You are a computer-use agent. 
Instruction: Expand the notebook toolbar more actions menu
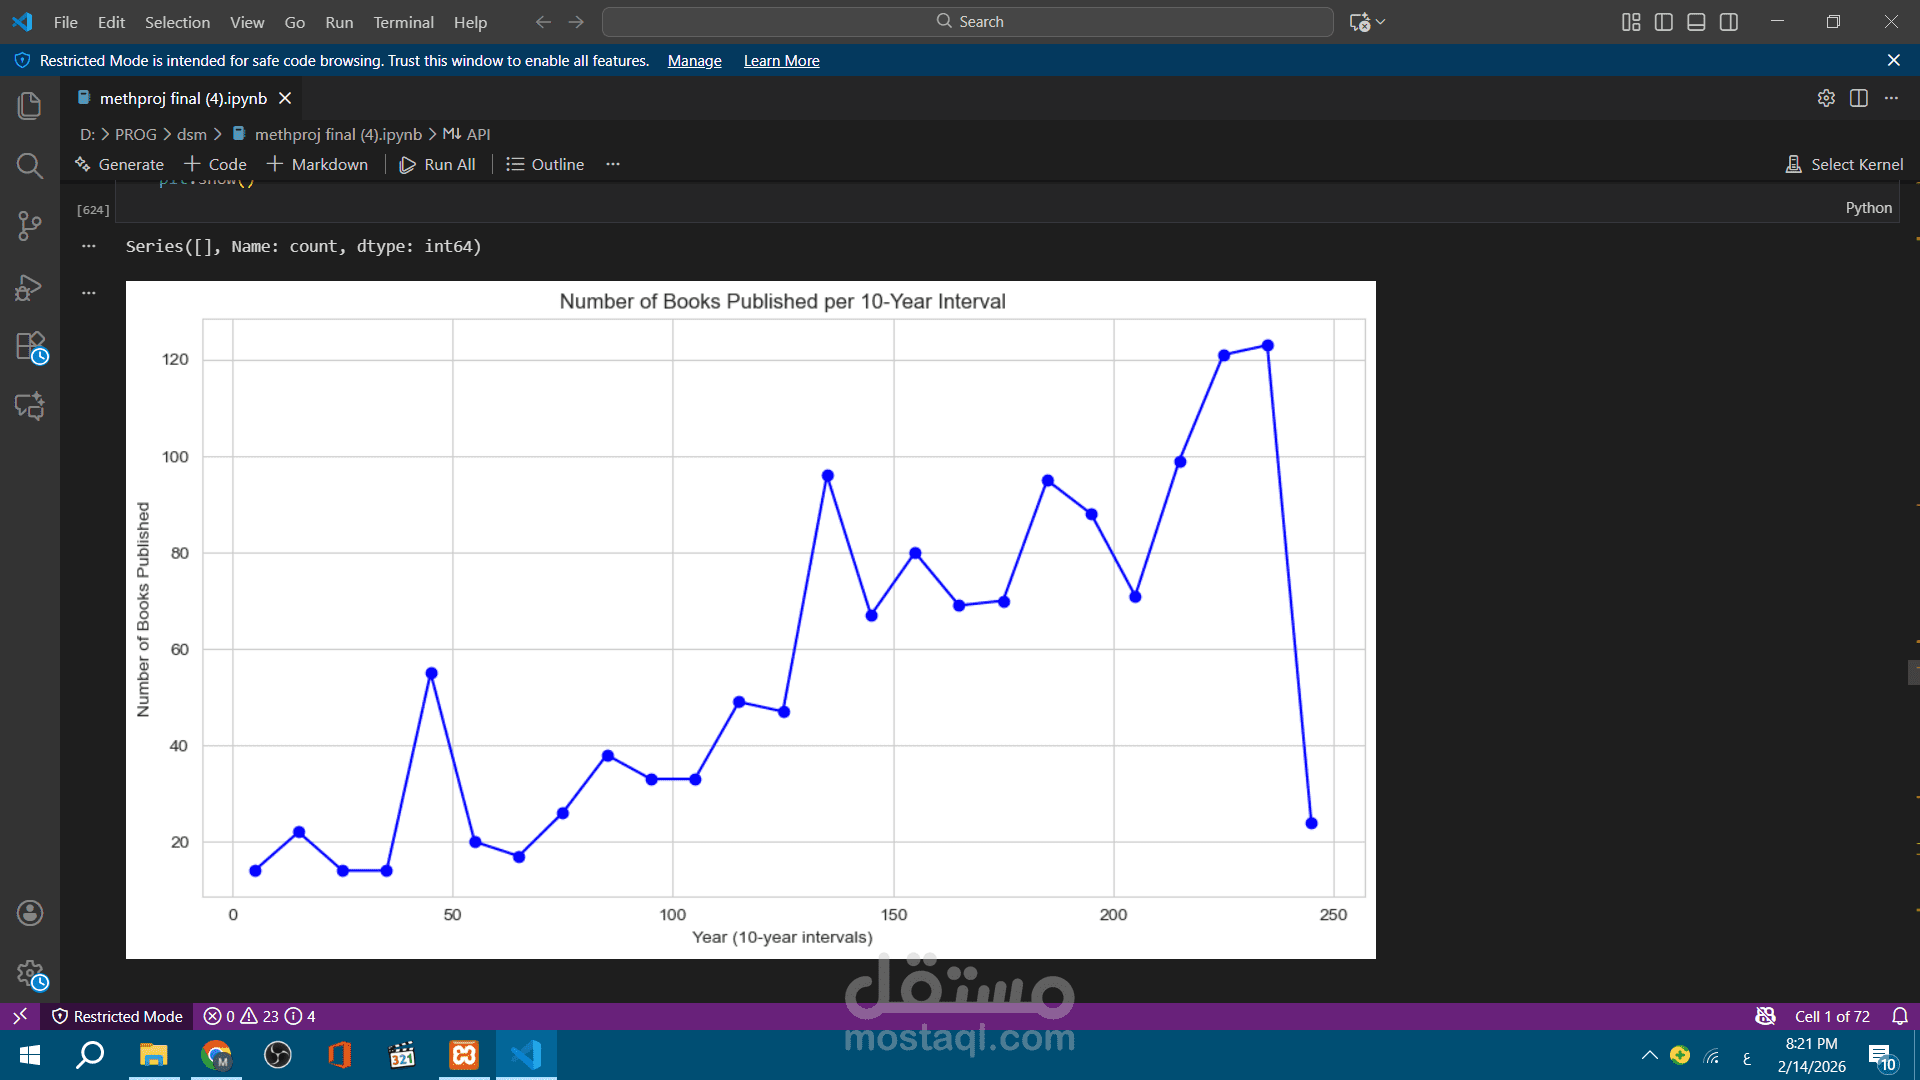[613, 164]
